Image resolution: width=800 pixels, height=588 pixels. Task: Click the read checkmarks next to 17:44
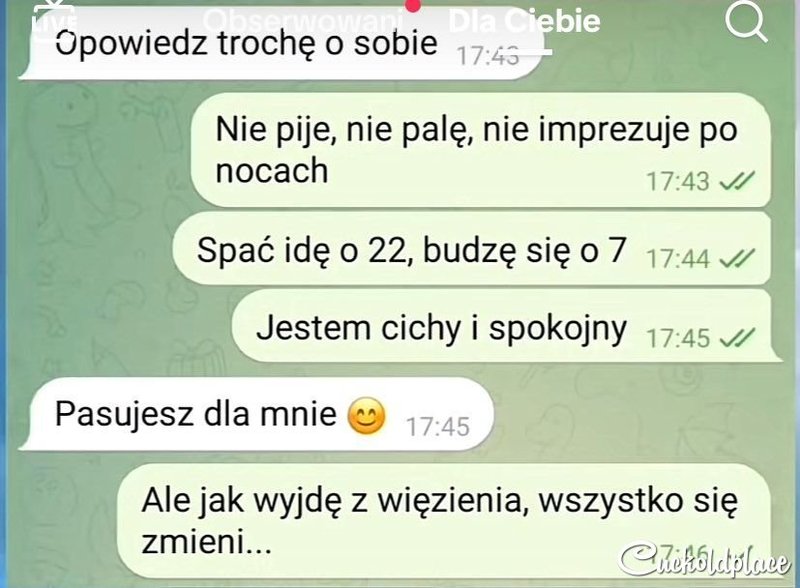click(x=737, y=258)
